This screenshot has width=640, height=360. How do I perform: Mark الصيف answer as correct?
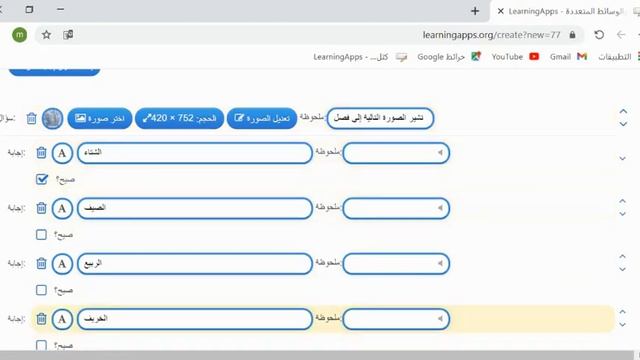click(x=41, y=235)
